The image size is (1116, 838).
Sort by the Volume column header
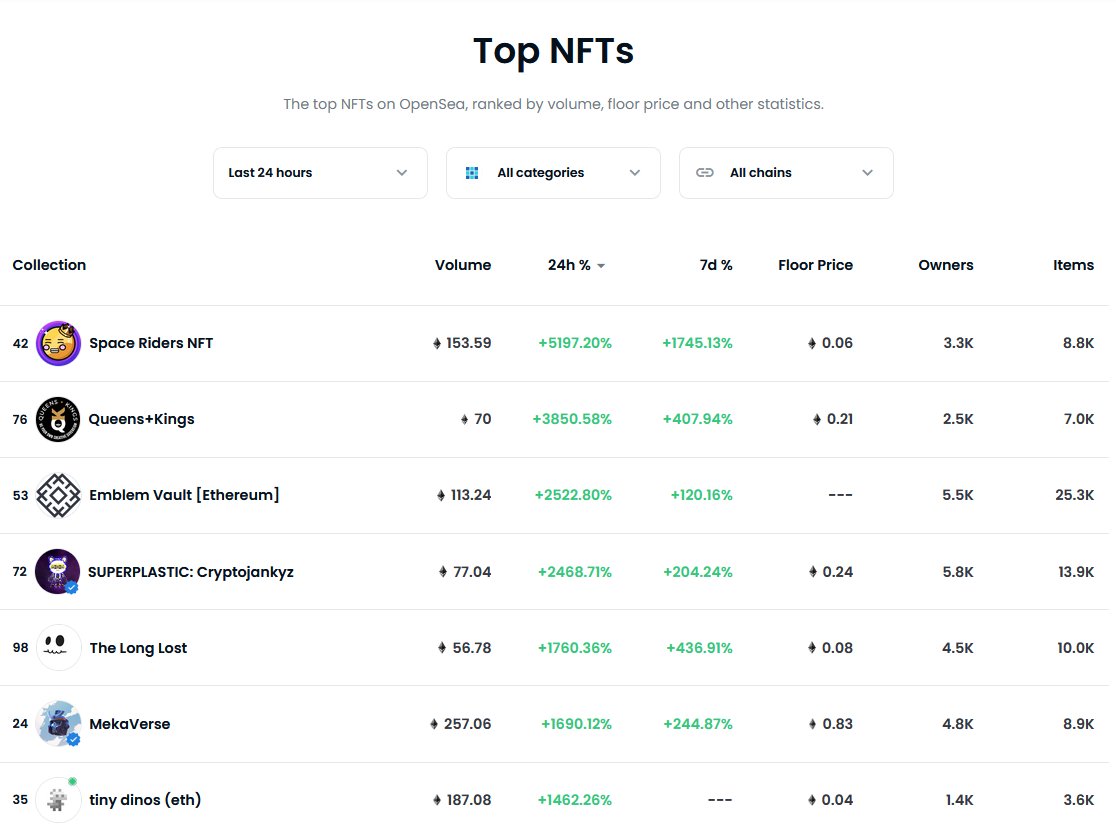(463, 265)
